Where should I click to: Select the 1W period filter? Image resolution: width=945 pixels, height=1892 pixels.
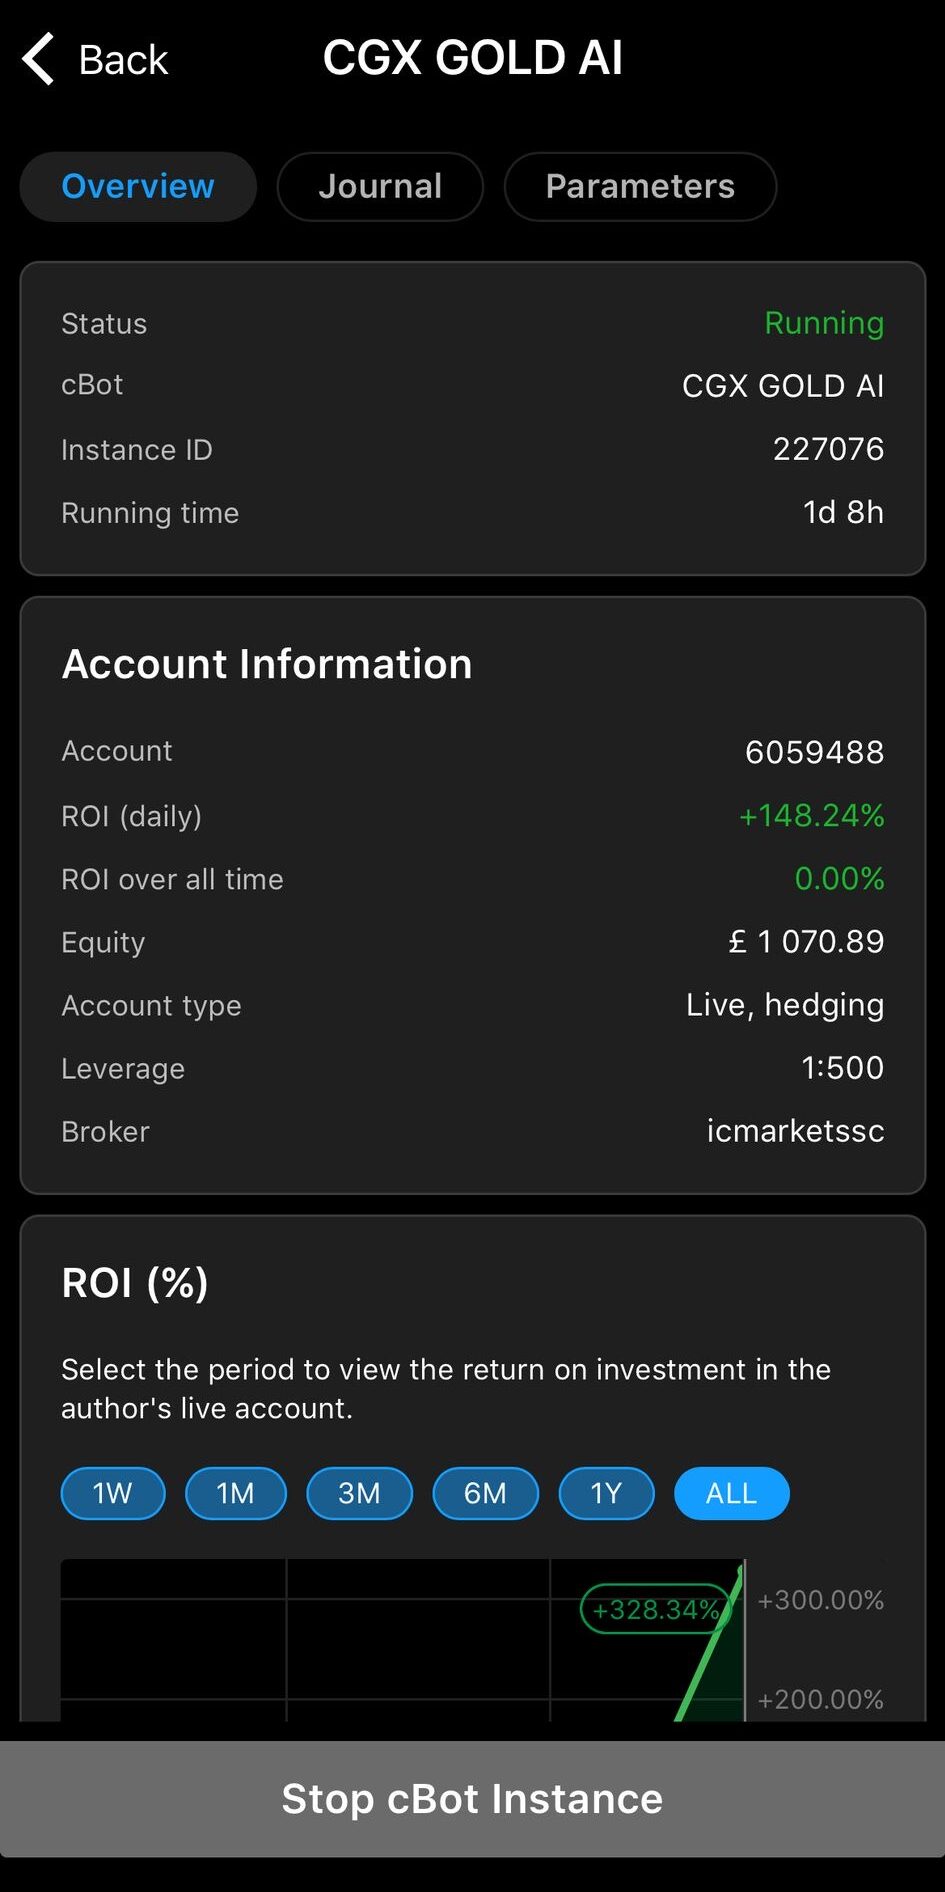[x=113, y=1493]
